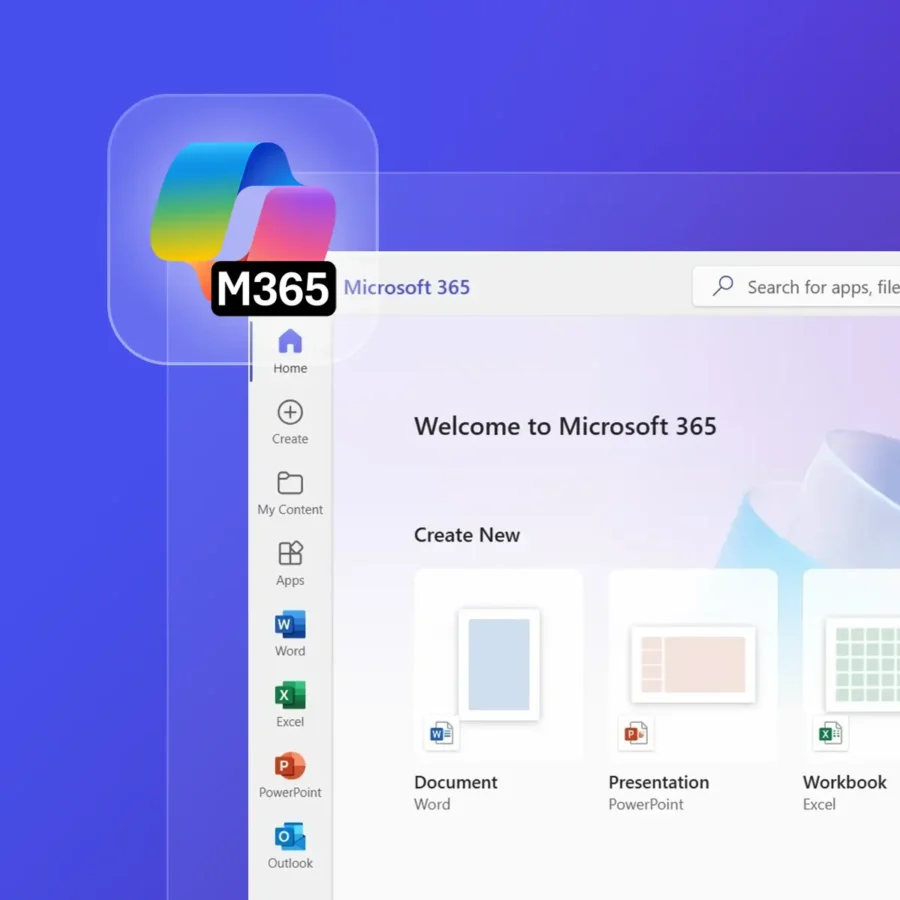
Task: Select the Presentation slide layout thumbnail
Action: click(x=693, y=664)
